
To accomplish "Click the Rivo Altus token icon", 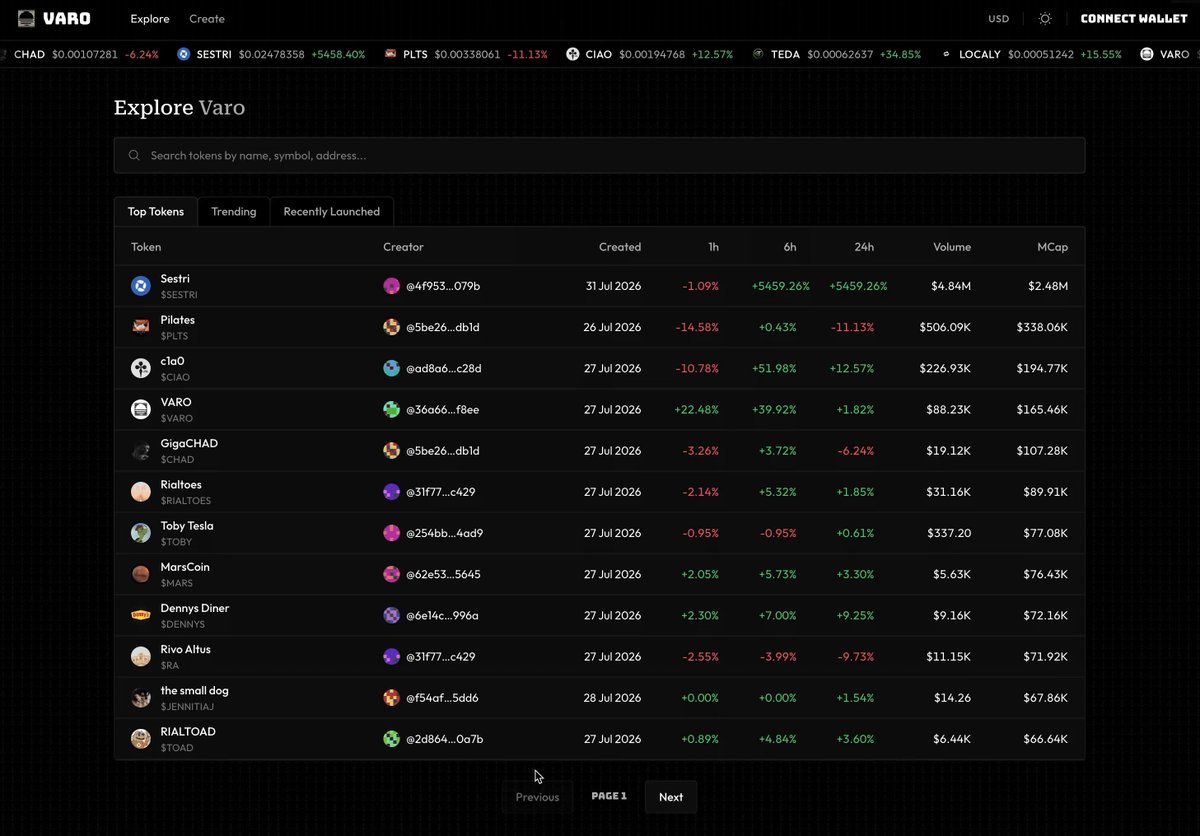I will [141, 657].
